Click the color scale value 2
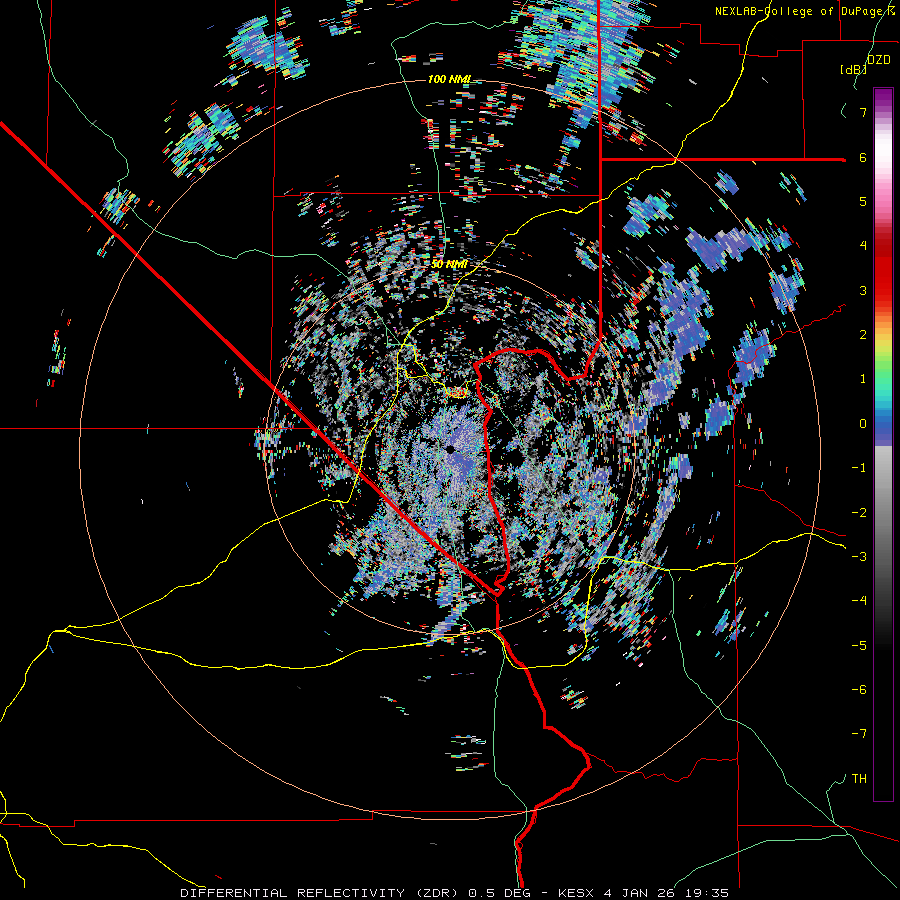 [x=863, y=335]
